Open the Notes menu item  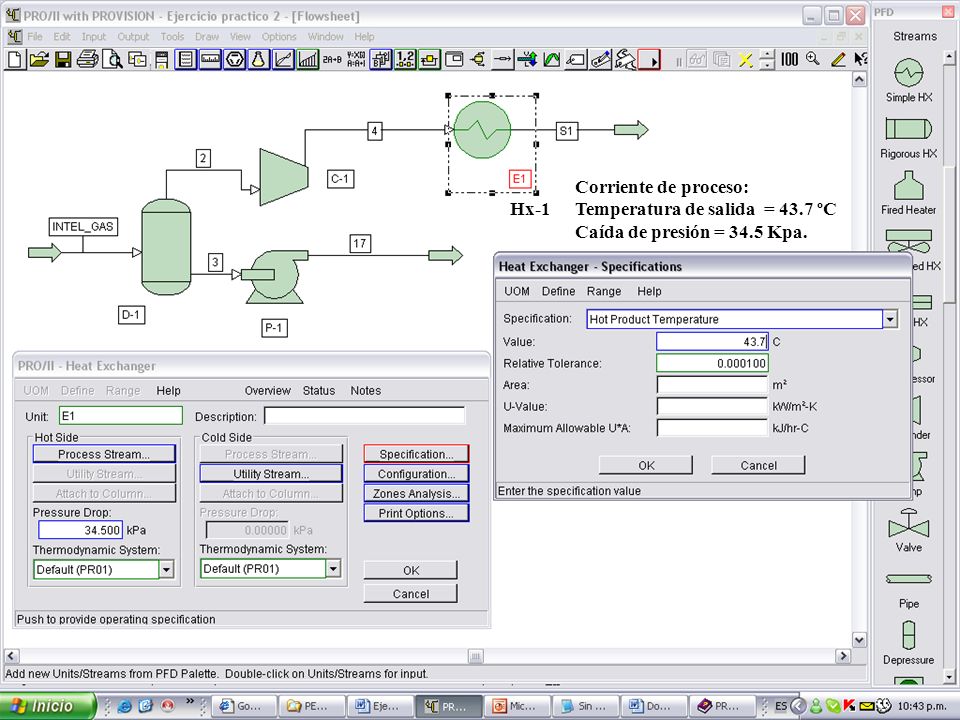pos(366,391)
